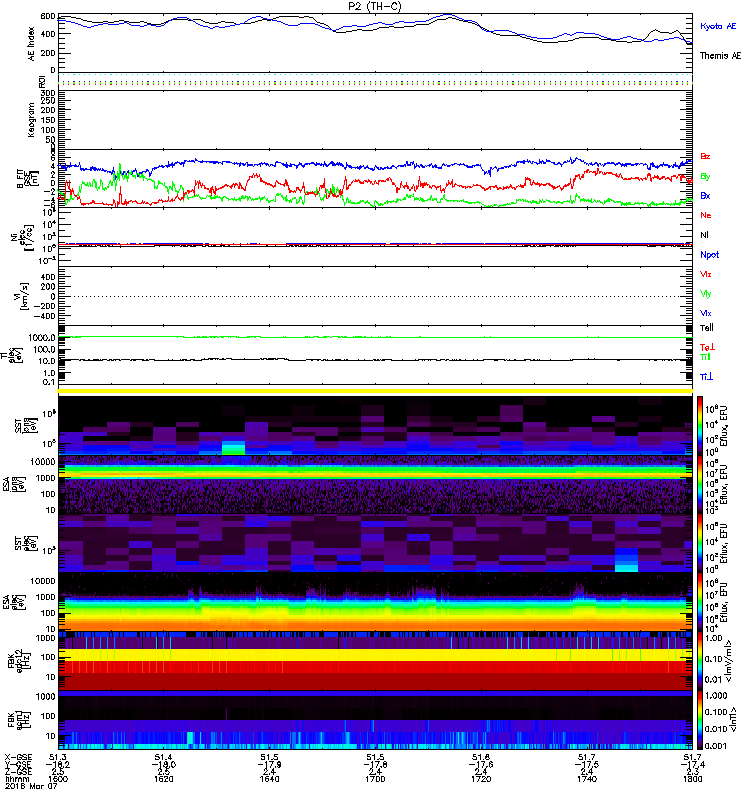750x800 pixels.
Task: Click the SST ion Eflux color bar
Action: tap(701, 426)
